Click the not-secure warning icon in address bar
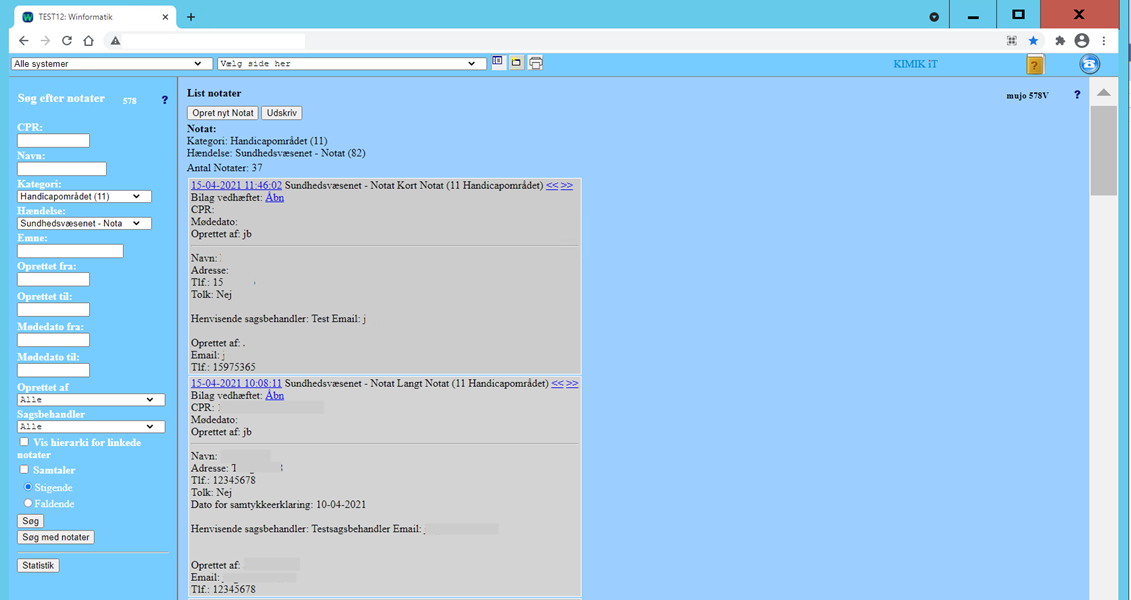The width and height of the screenshot is (1131, 600). pos(115,41)
